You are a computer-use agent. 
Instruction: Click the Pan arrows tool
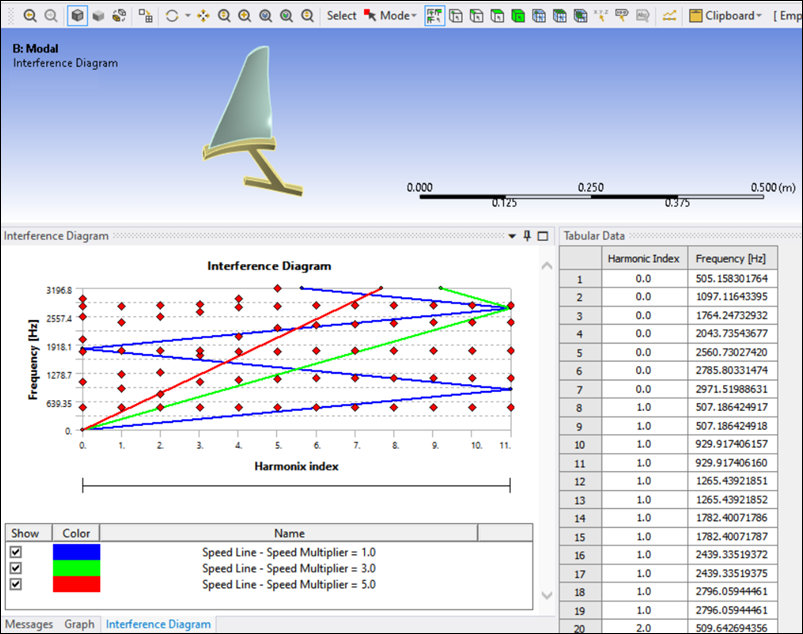coord(203,16)
